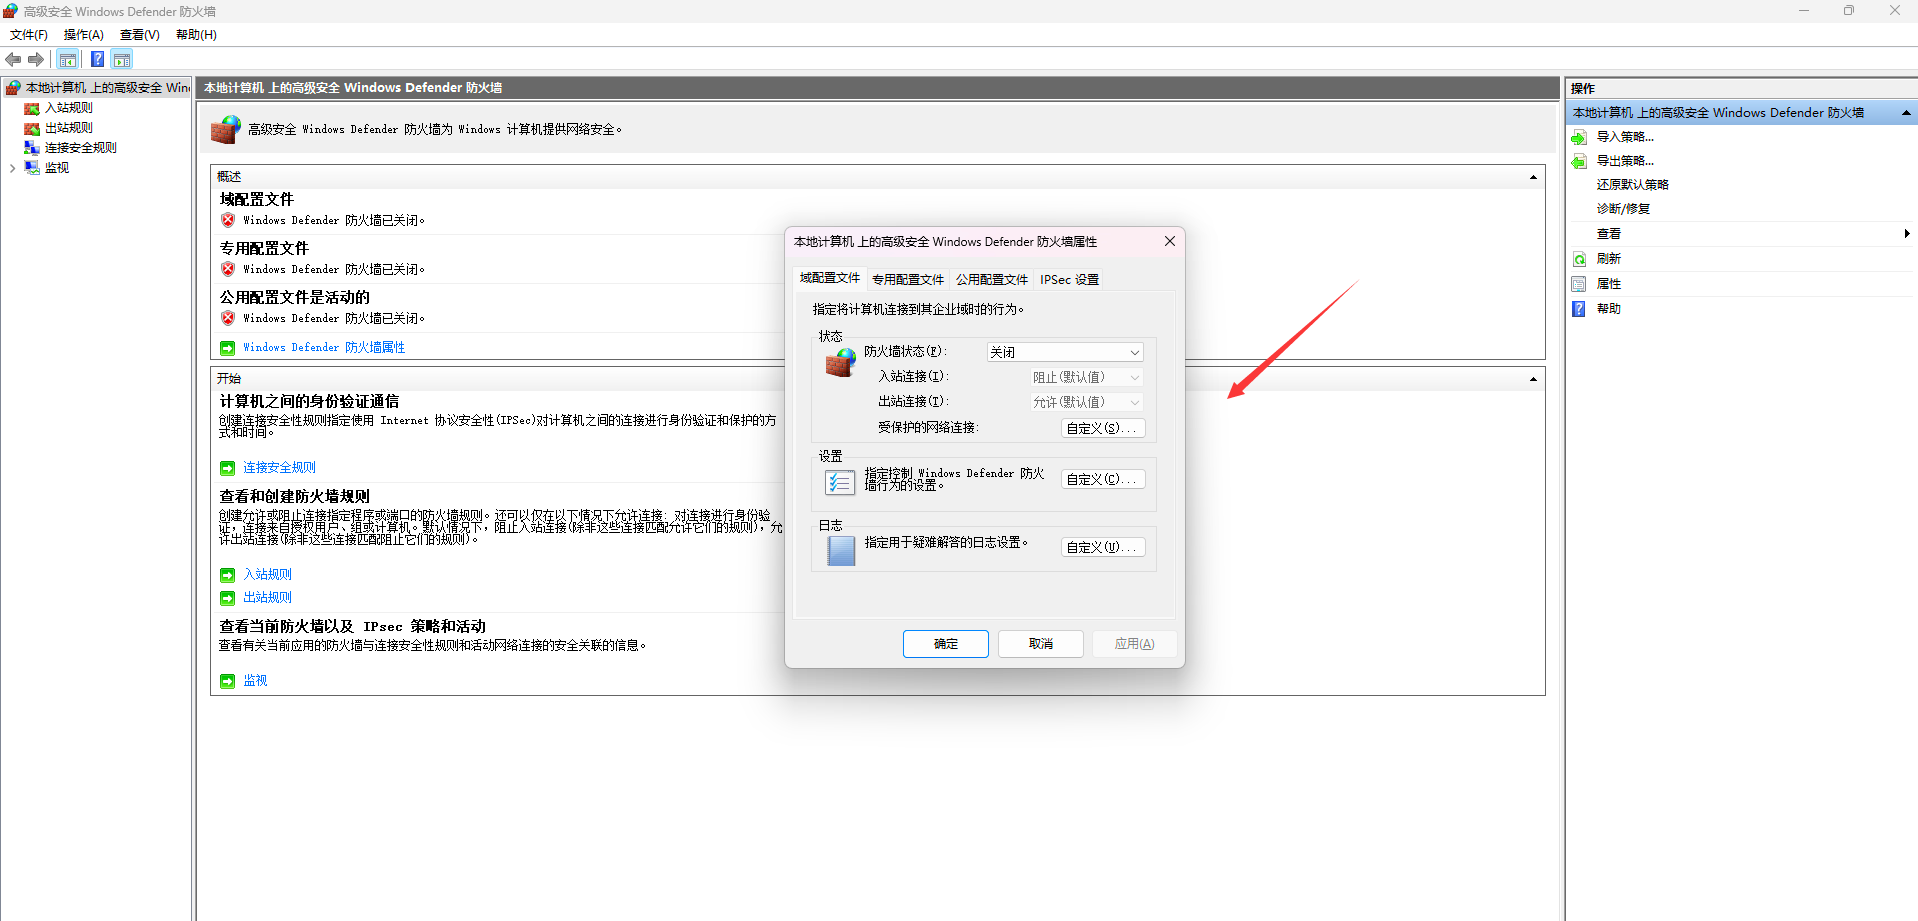Close the firewall properties dialog

pos(1170,241)
